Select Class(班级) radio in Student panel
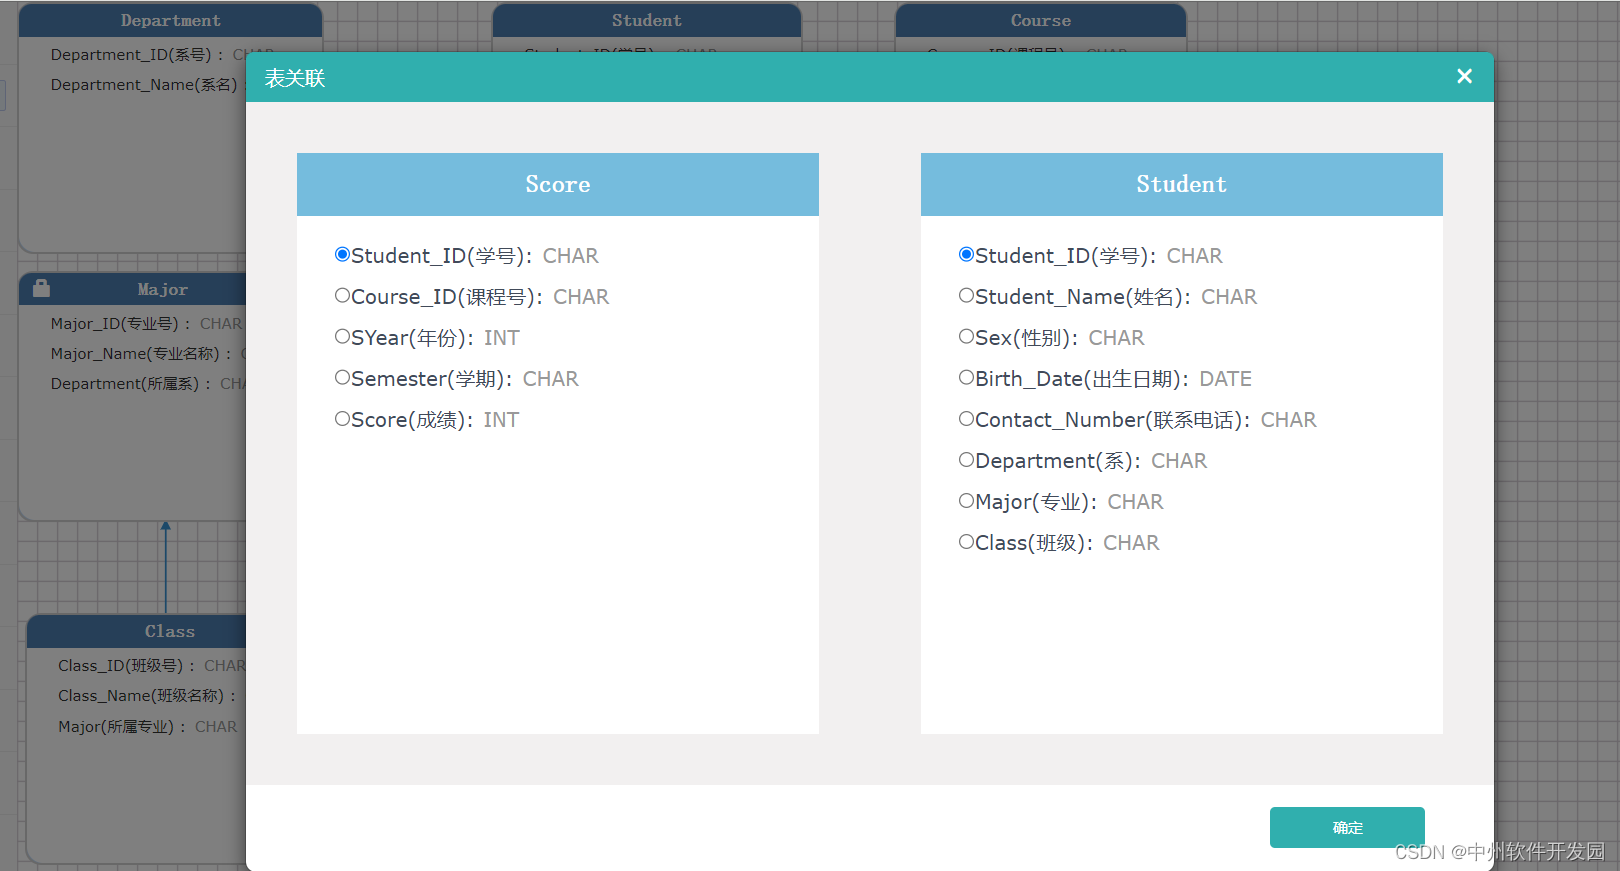 [x=966, y=541]
